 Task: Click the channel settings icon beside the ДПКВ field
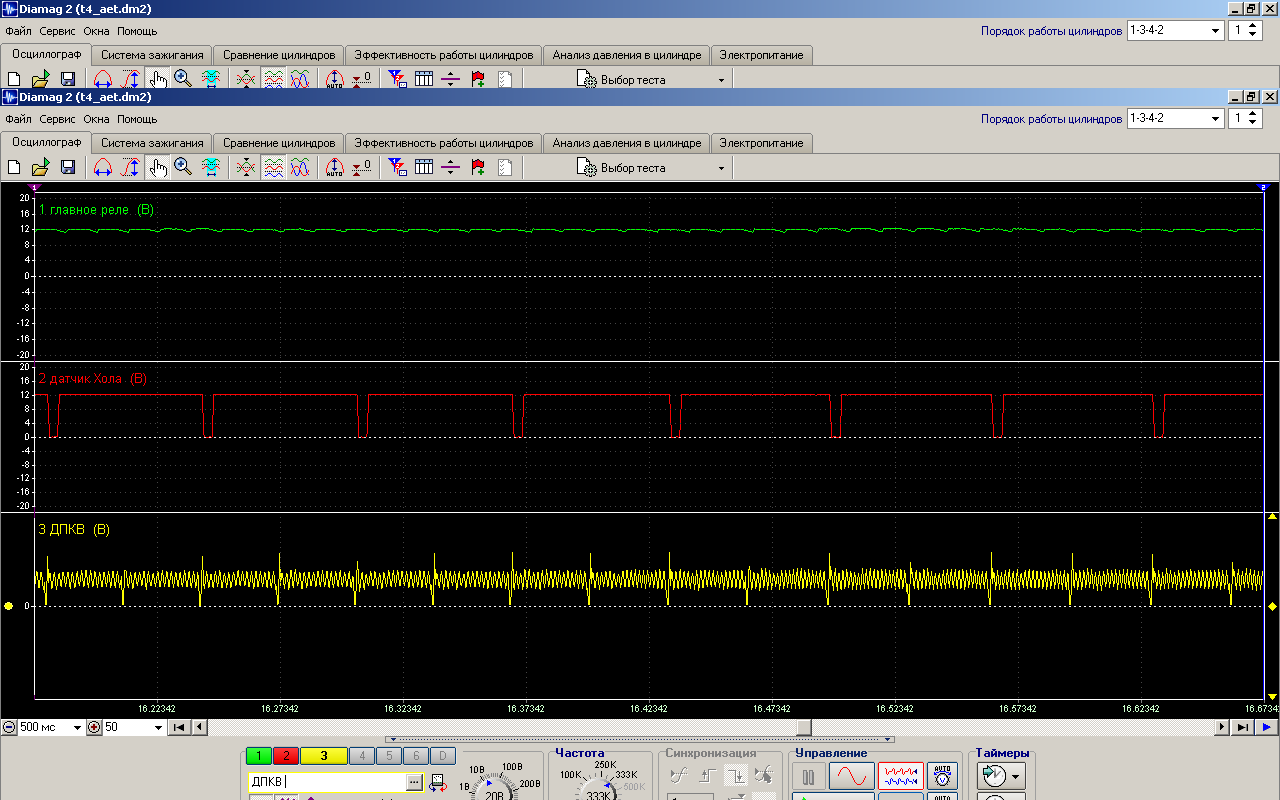(438, 783)
